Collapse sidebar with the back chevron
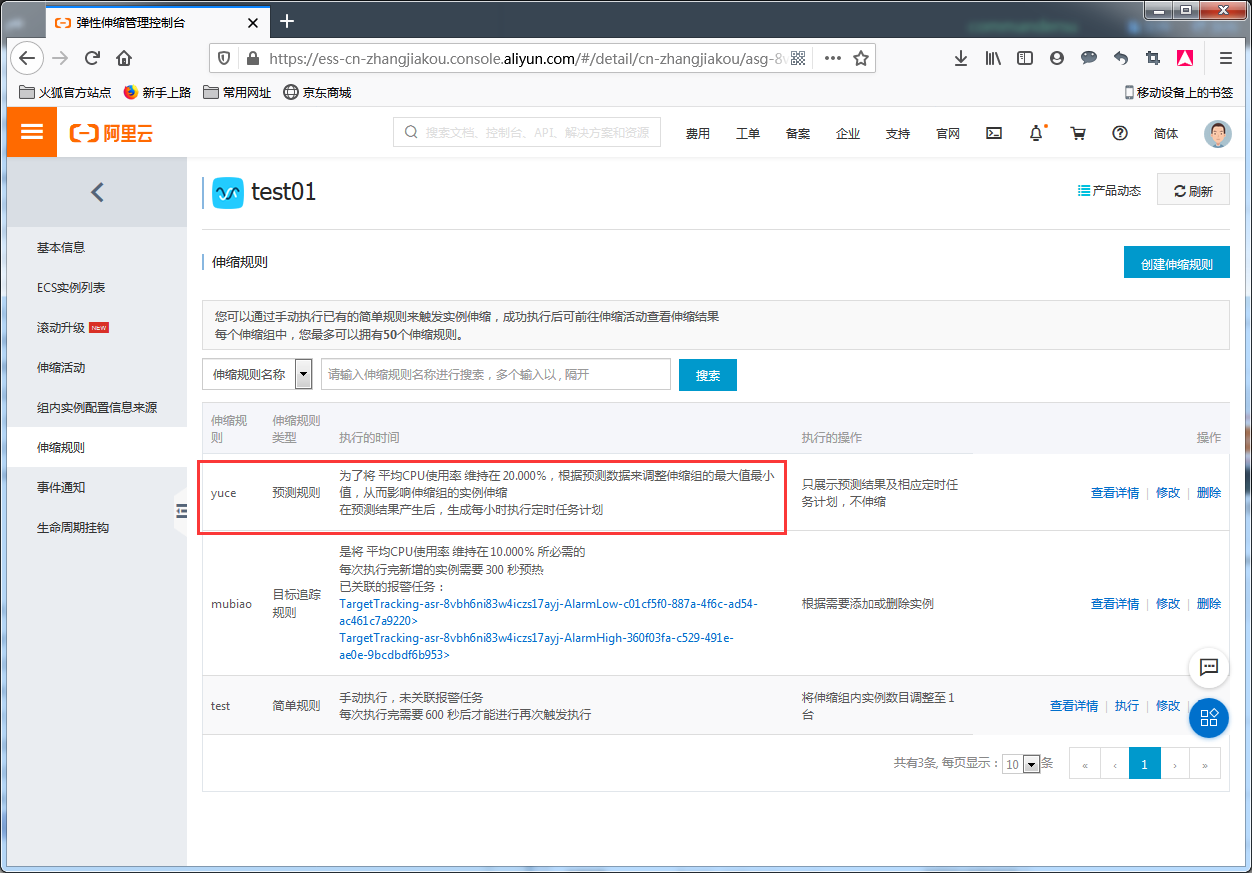 click(x=97, y=192)
